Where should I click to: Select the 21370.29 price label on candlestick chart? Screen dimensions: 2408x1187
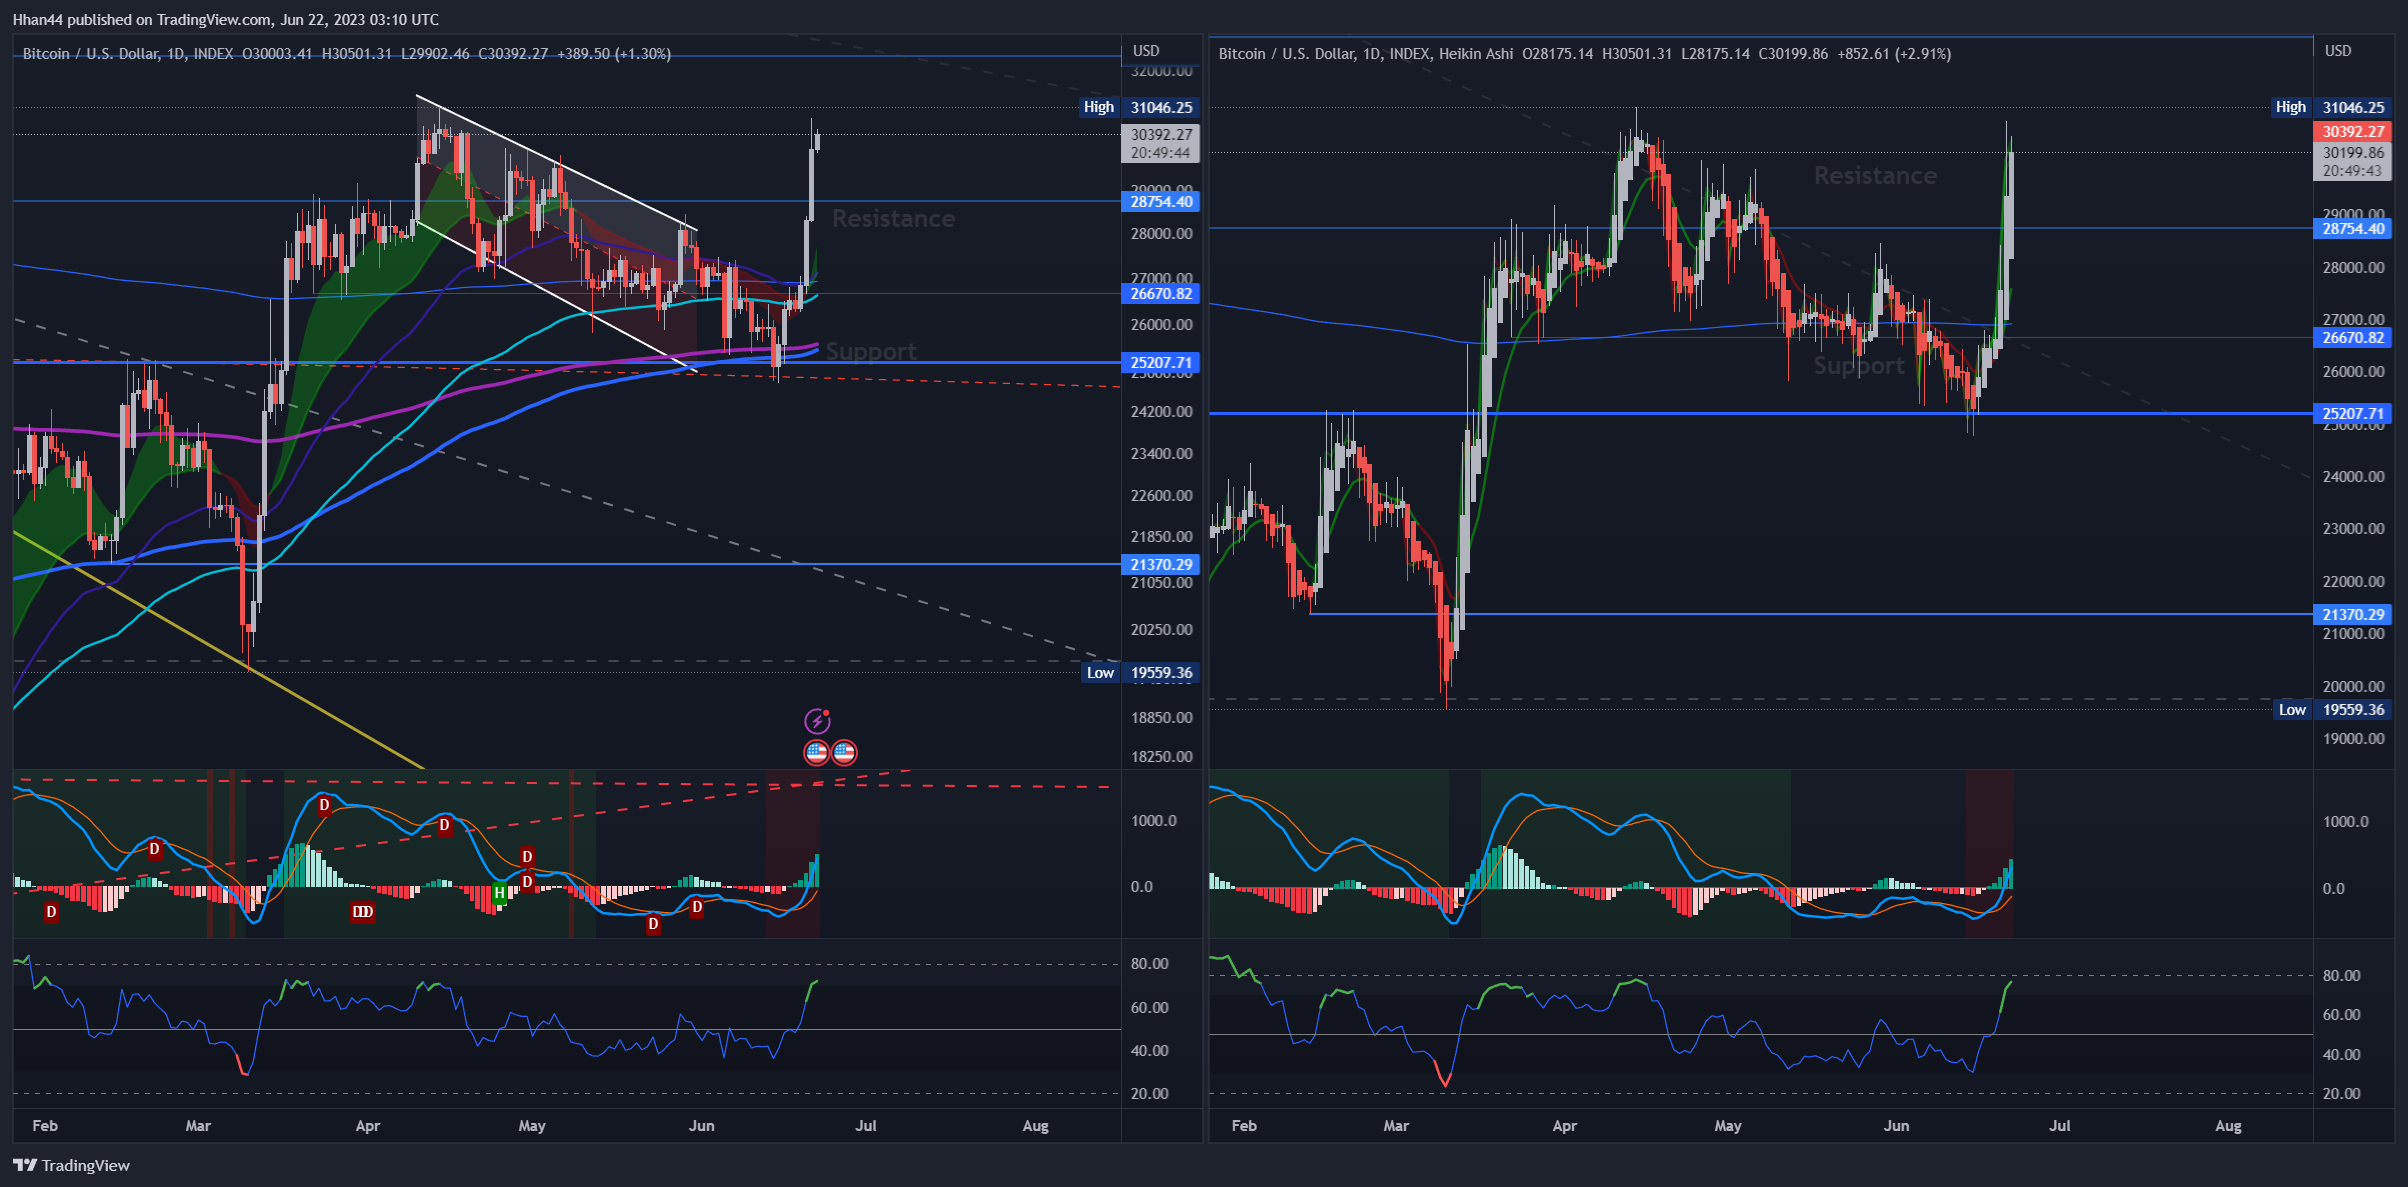pyautogui.click(x=1161, y=564)
